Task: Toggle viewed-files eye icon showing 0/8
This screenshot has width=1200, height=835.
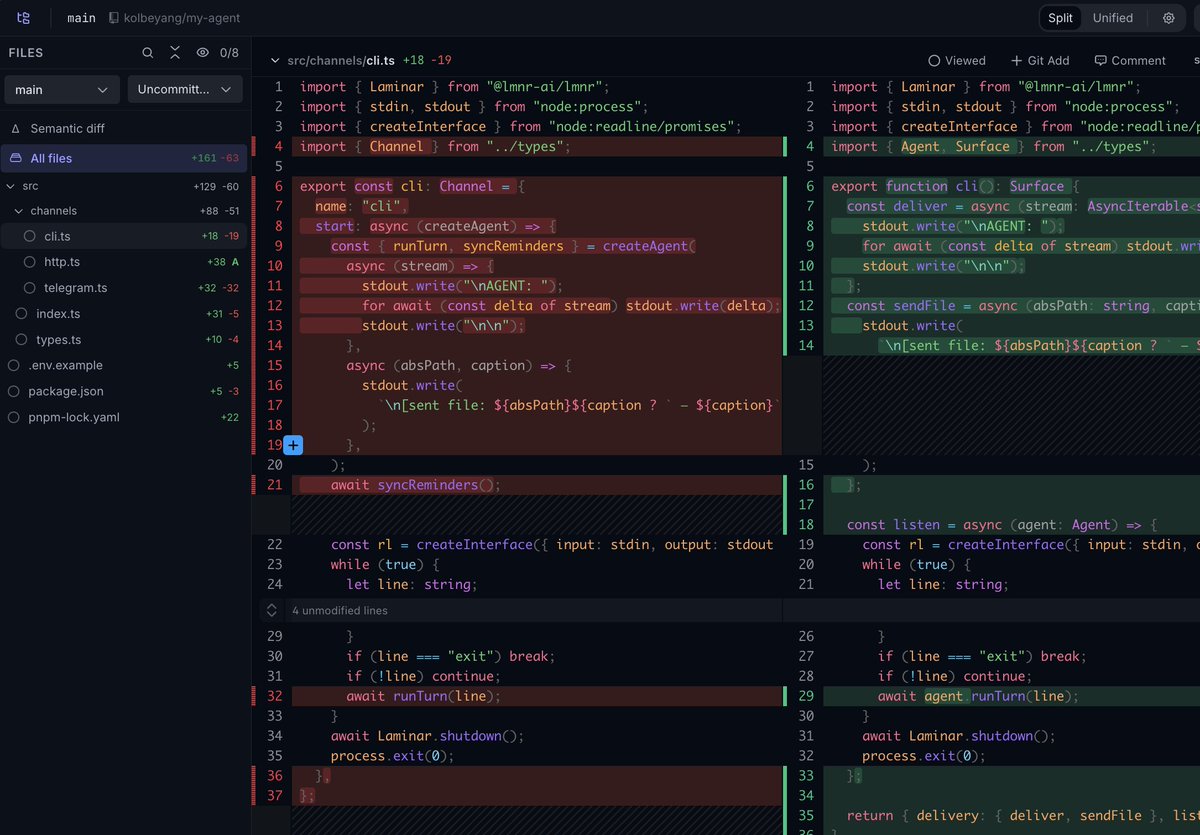Action: tap(203, 53)
